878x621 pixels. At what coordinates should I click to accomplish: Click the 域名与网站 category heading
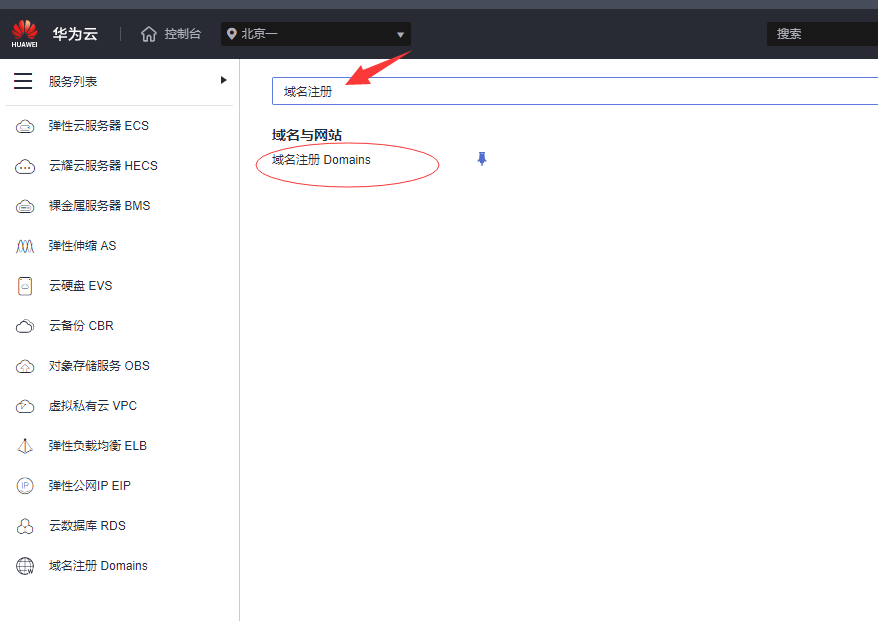[307, 135]
